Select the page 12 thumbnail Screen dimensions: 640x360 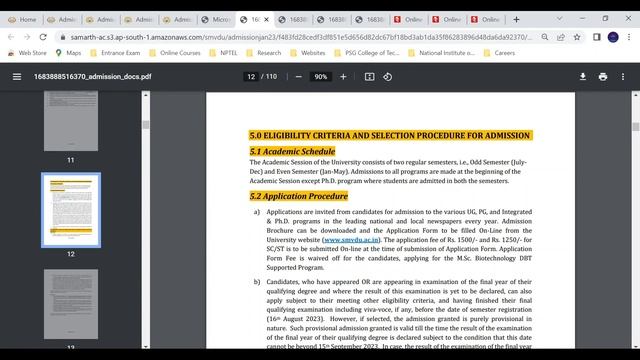click(x=71, y=210)
